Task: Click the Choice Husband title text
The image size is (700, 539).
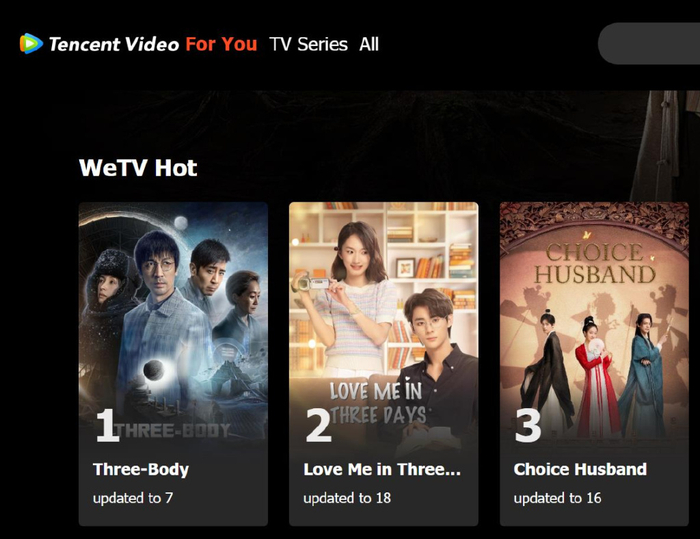Action: [x=580, y=469]
